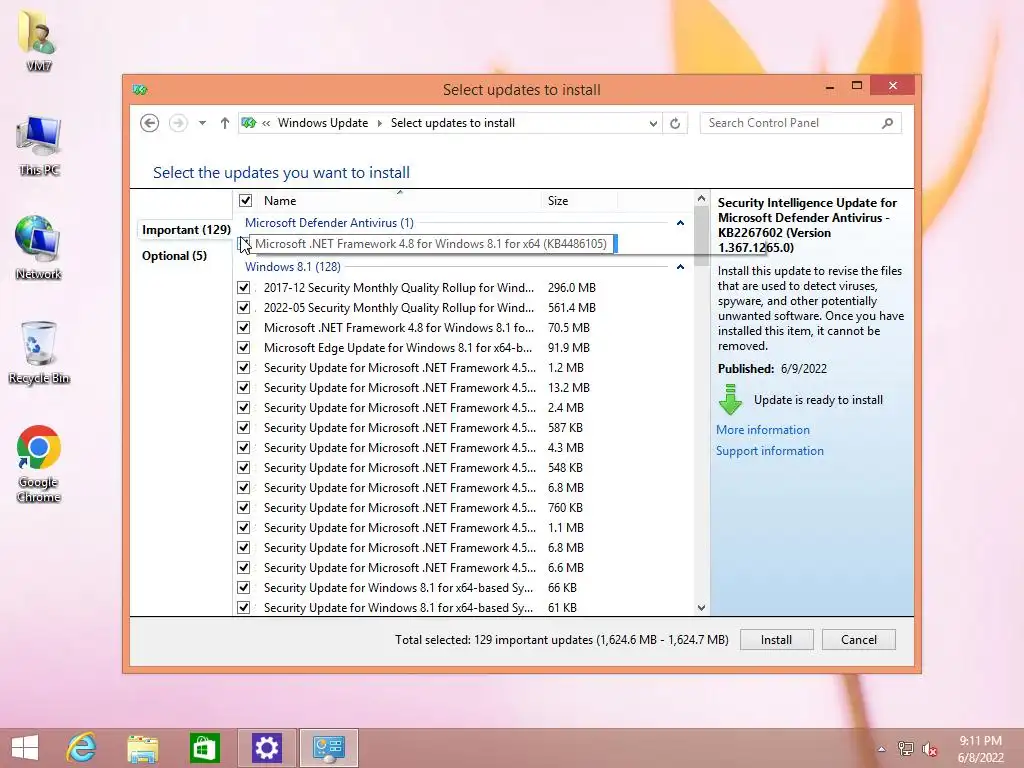Image resolution: width=1024 pixels, height=768 pixels.
Task: Uncheck the 1.2 MB .NET security update
Action: point(244,368)
